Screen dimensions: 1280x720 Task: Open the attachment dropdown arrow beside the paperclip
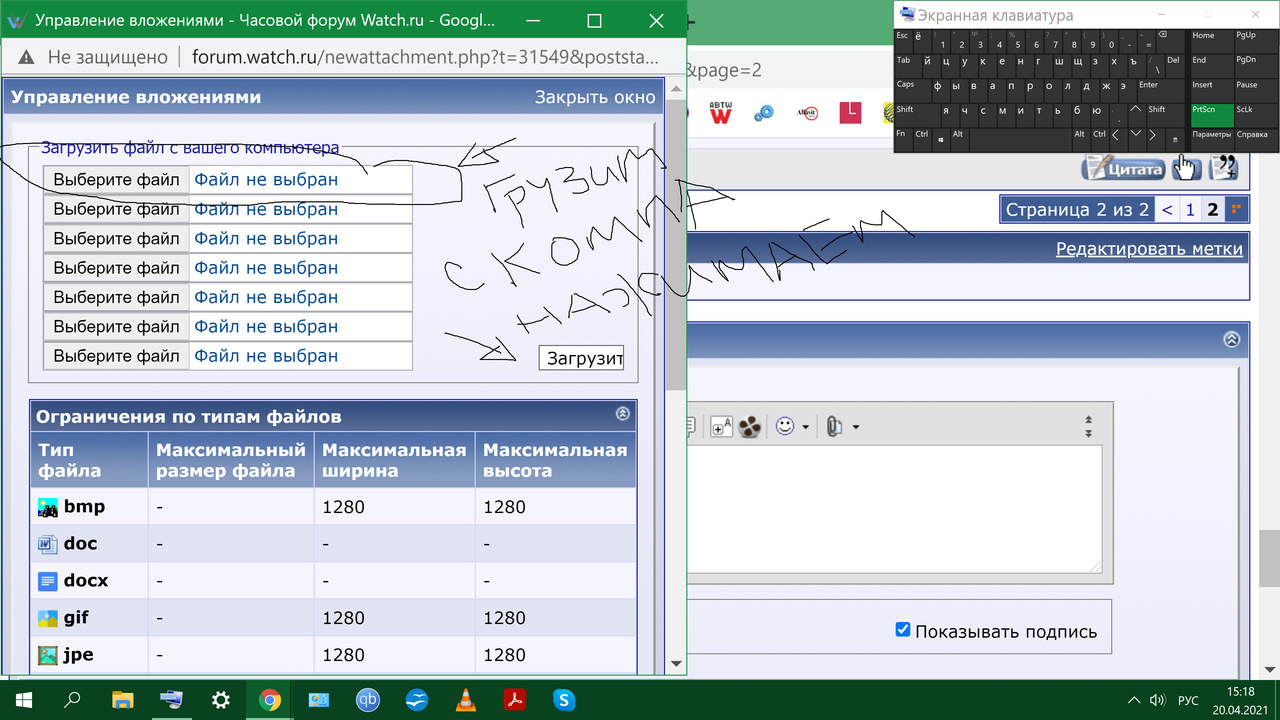[855, 428]
